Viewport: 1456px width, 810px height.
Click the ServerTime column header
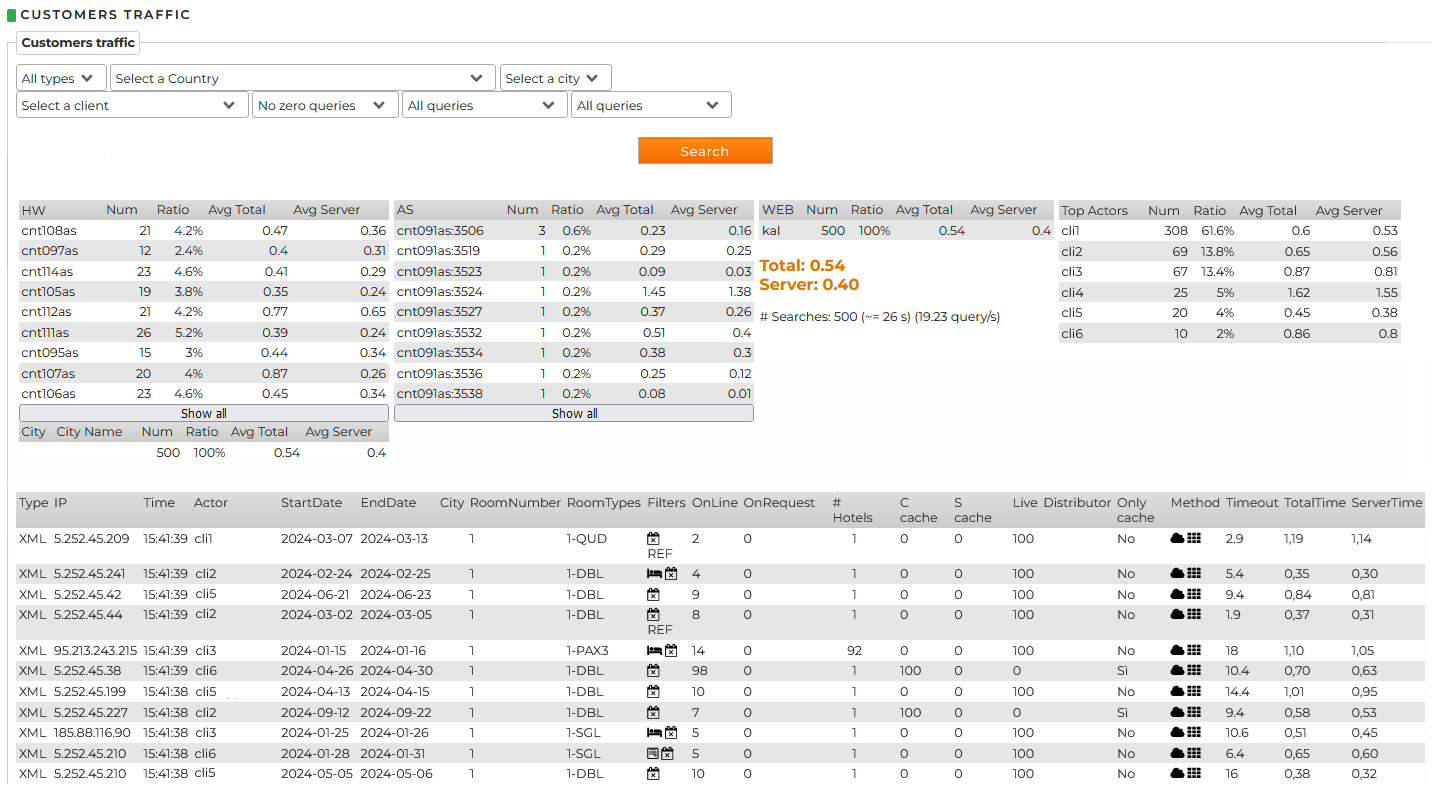pyautogui.click(x=1386, y=503)
